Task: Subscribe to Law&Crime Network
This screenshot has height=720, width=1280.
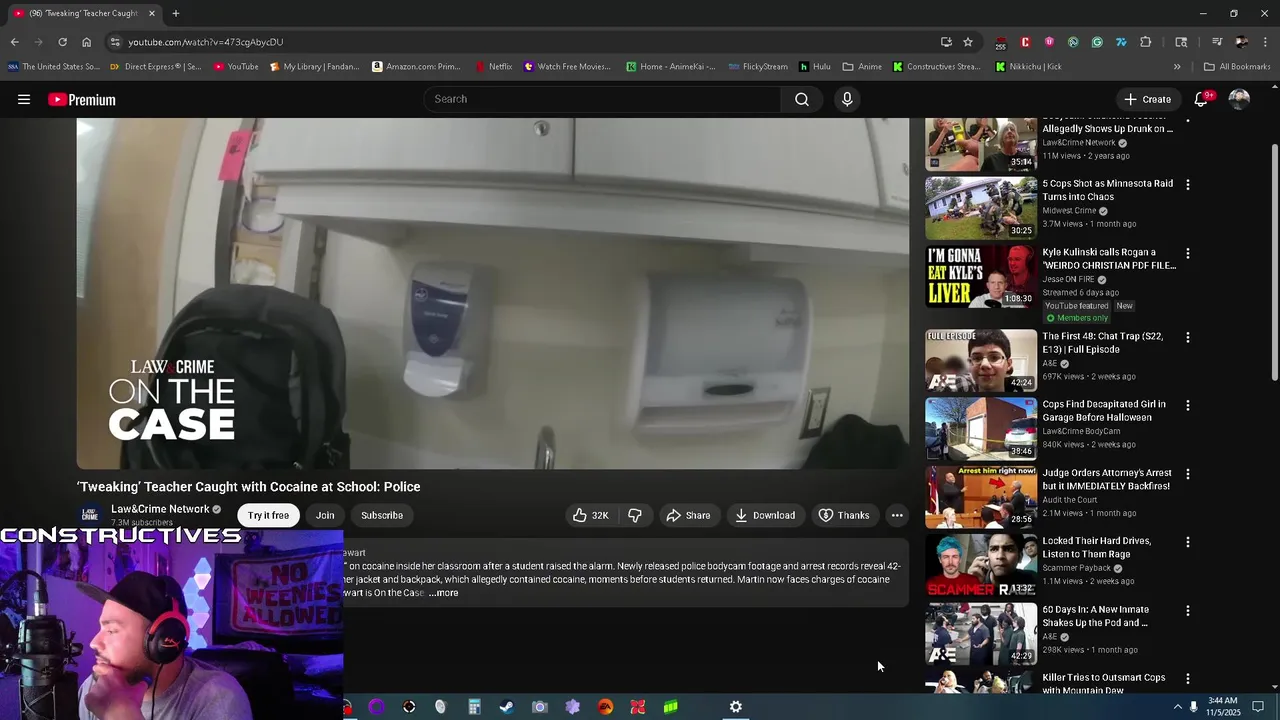Action: [x=382, y=515]
